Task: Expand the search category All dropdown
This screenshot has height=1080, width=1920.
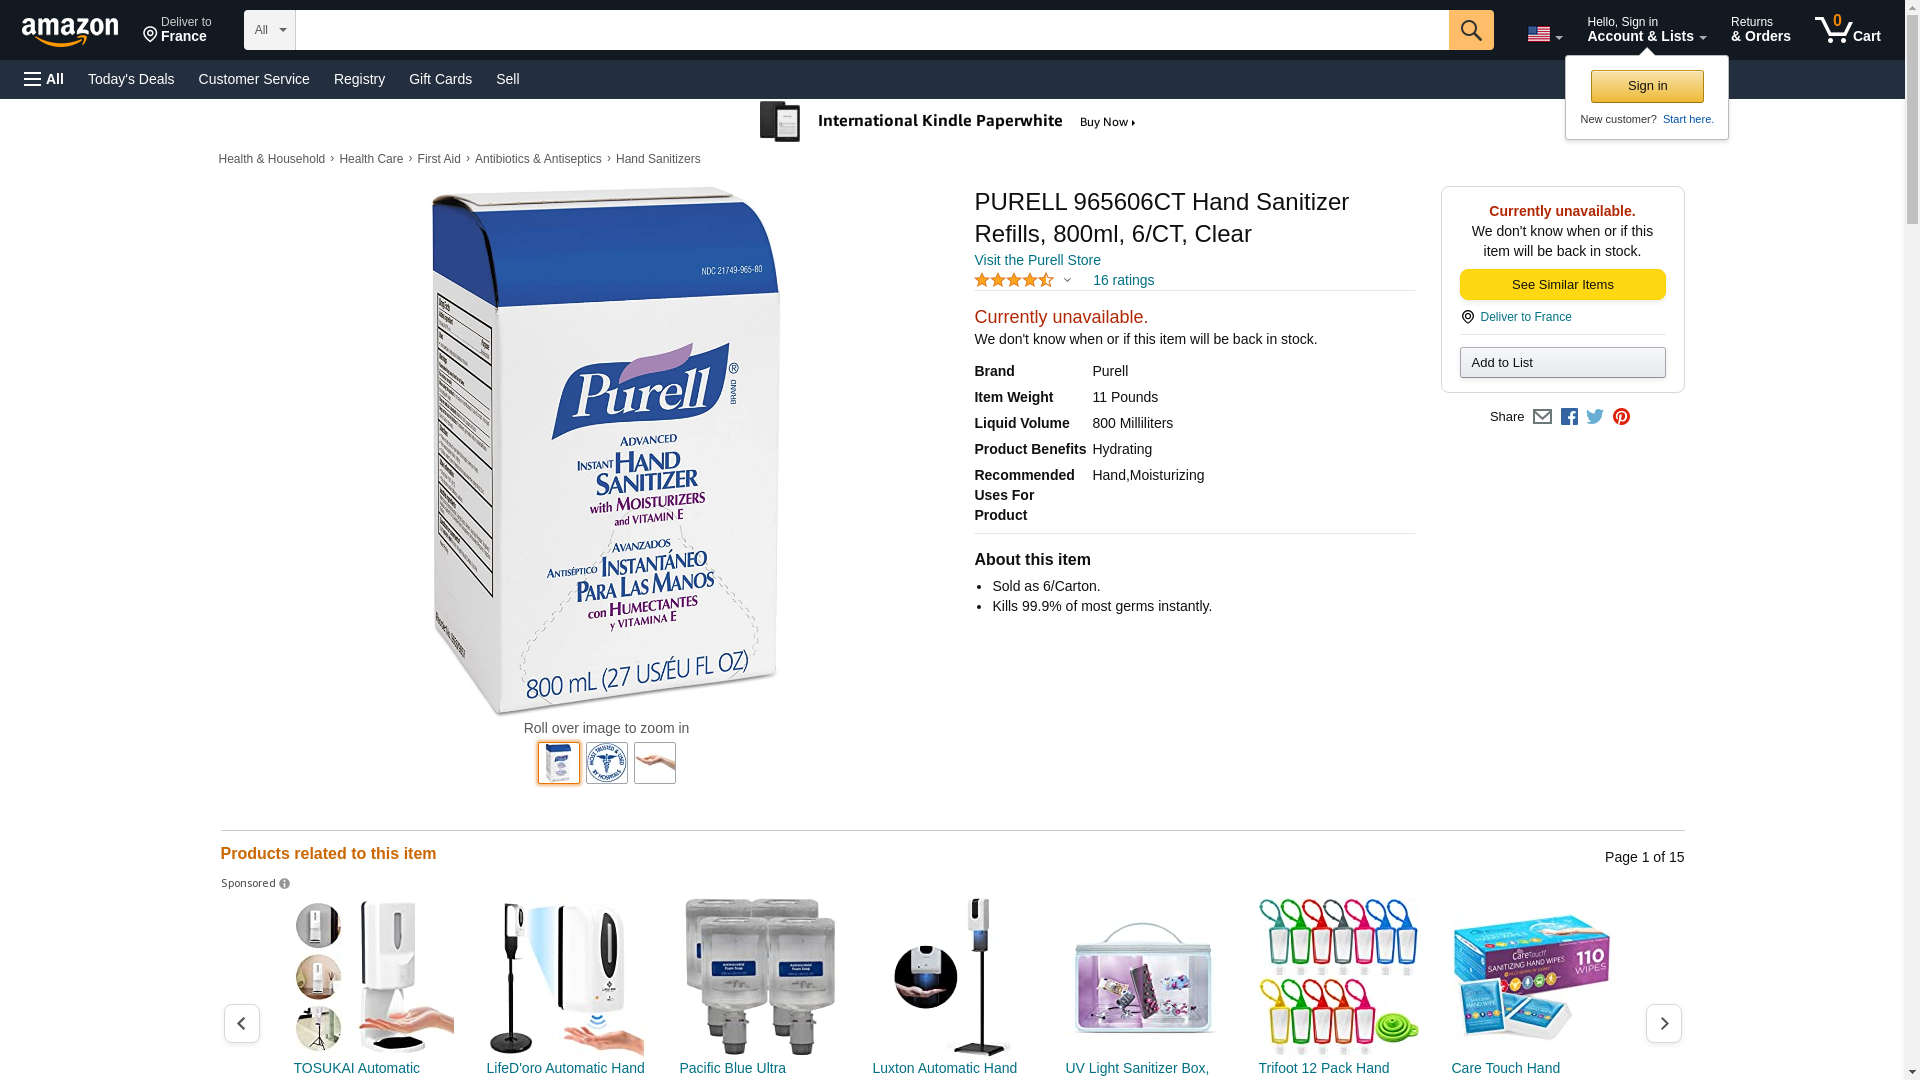Action: tap(270, 30)
